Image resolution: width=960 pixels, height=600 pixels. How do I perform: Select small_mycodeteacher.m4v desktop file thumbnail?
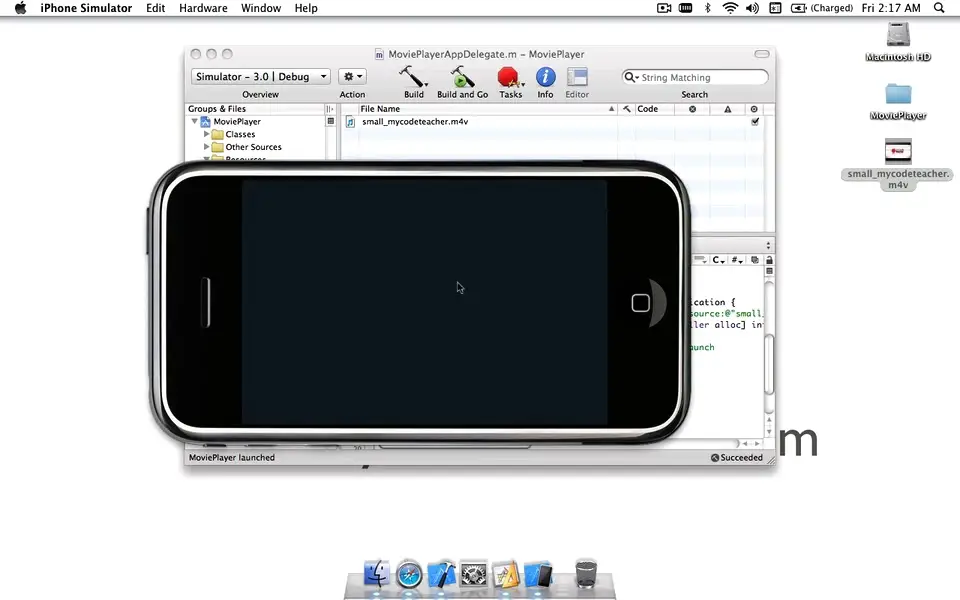pyautogui.click(x=898, y=151)
